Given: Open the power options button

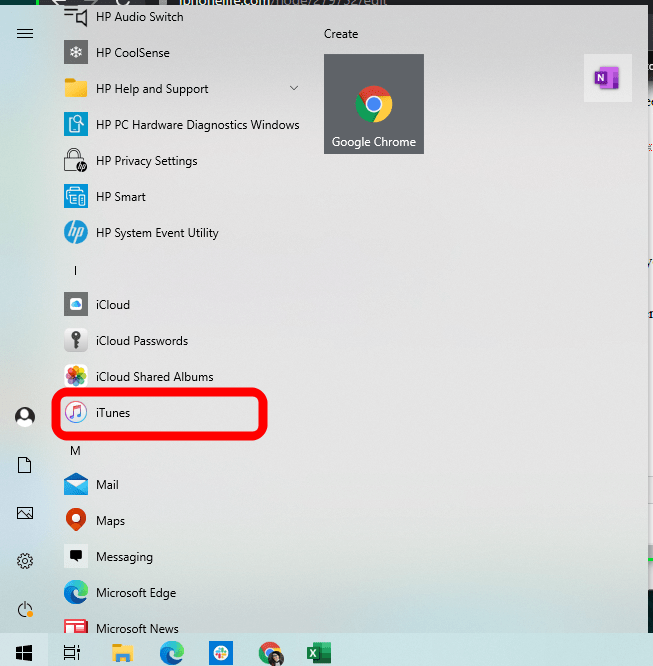Looking at the screenshot, I should (25, 610).
